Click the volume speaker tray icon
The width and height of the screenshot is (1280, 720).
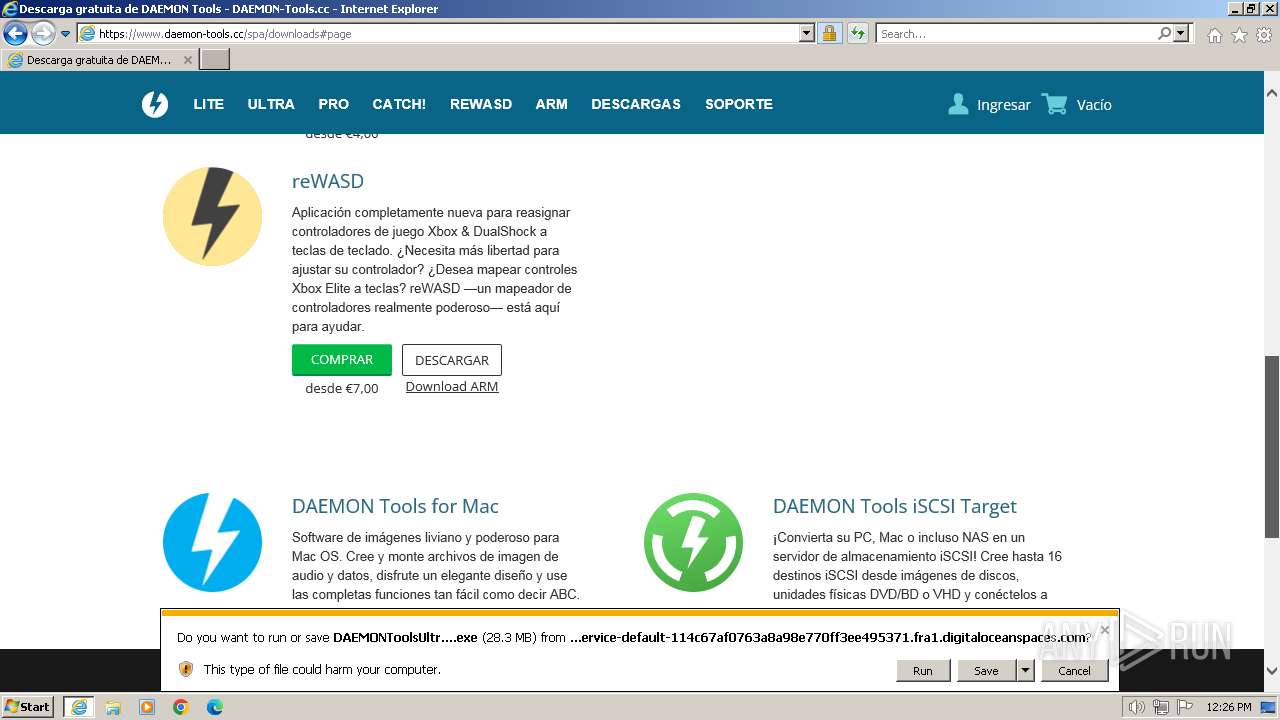[x=1136, y=707]
